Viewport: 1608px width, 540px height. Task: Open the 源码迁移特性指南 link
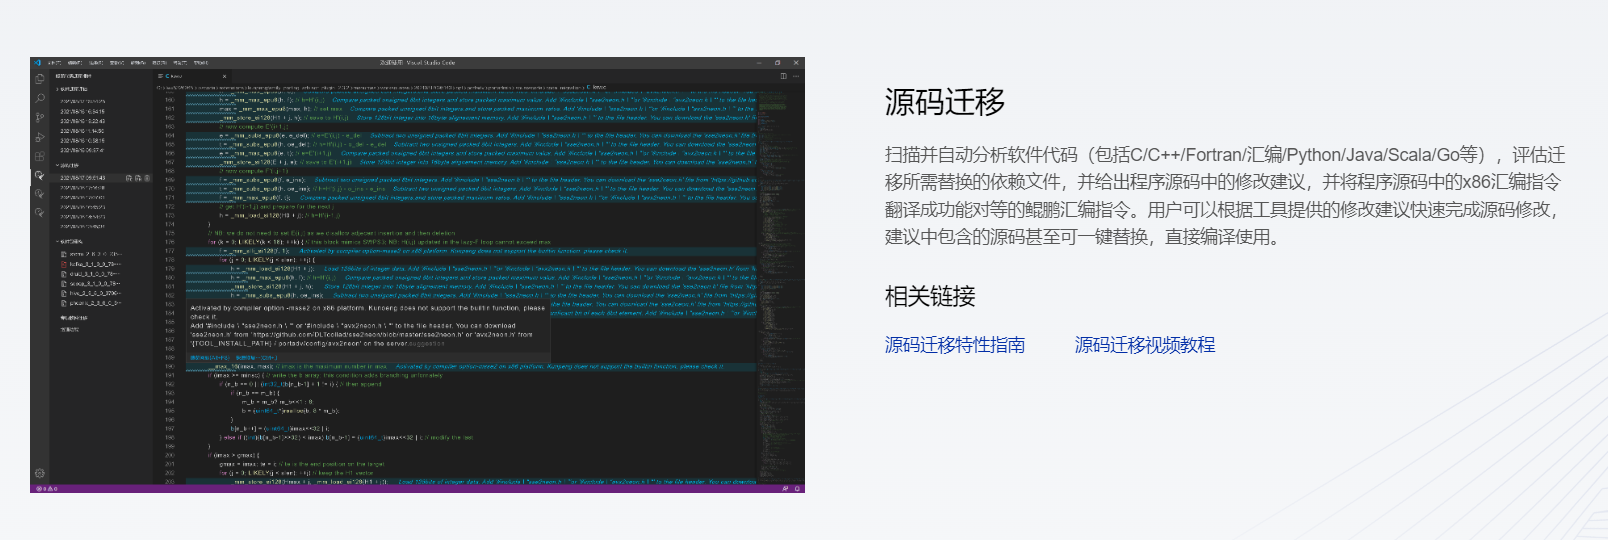click(x=955, y=345)
